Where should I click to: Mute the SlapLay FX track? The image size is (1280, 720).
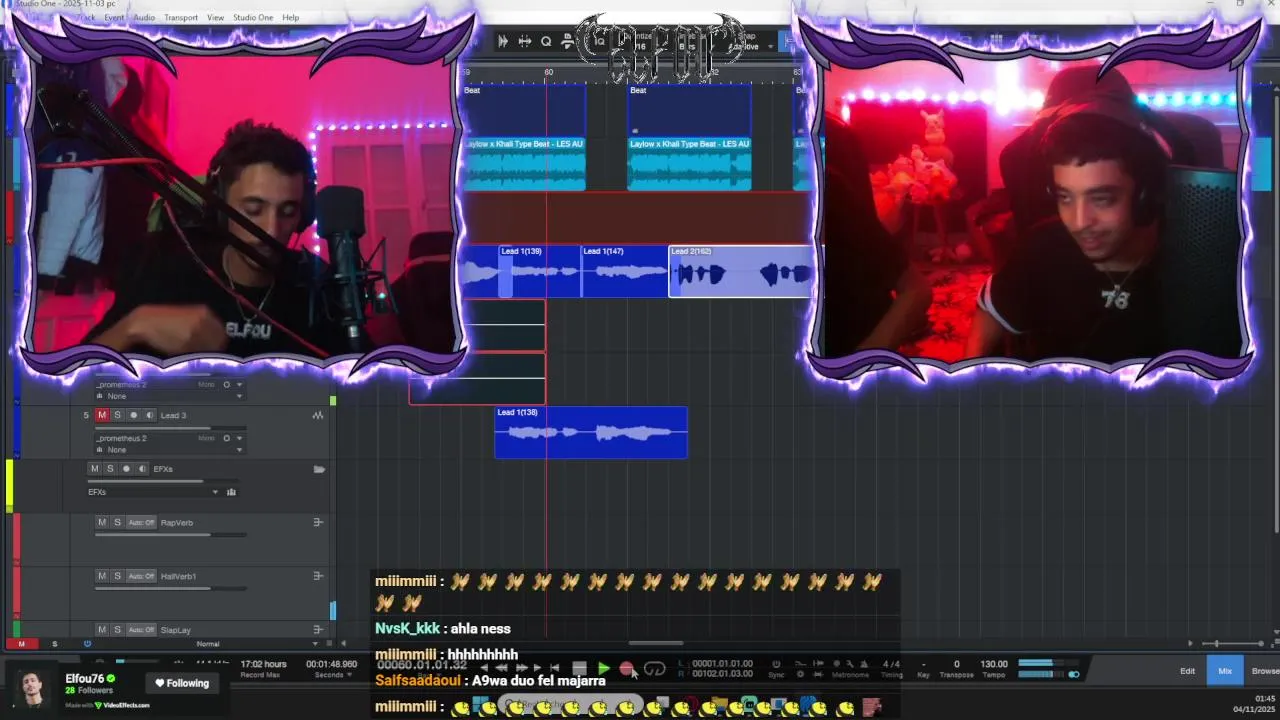101,630
